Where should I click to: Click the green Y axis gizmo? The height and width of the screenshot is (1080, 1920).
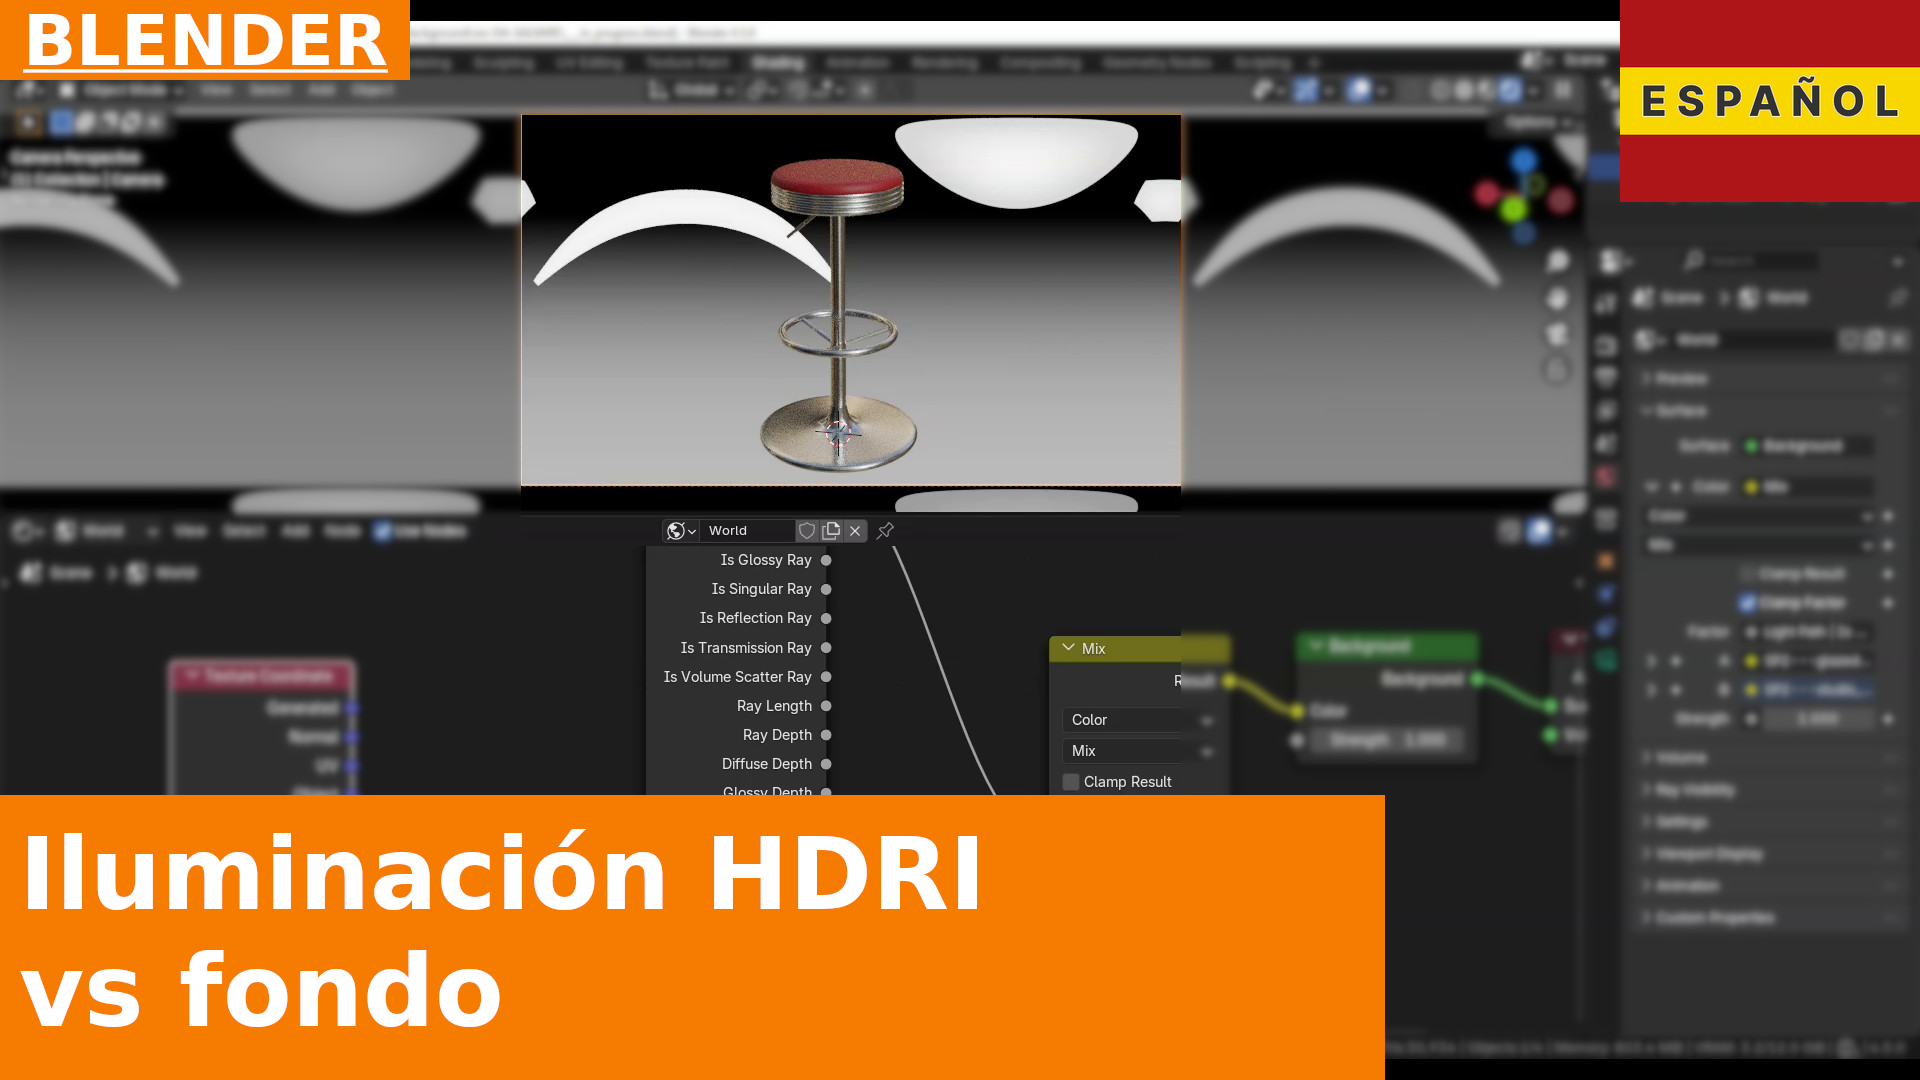point(1513,209)
